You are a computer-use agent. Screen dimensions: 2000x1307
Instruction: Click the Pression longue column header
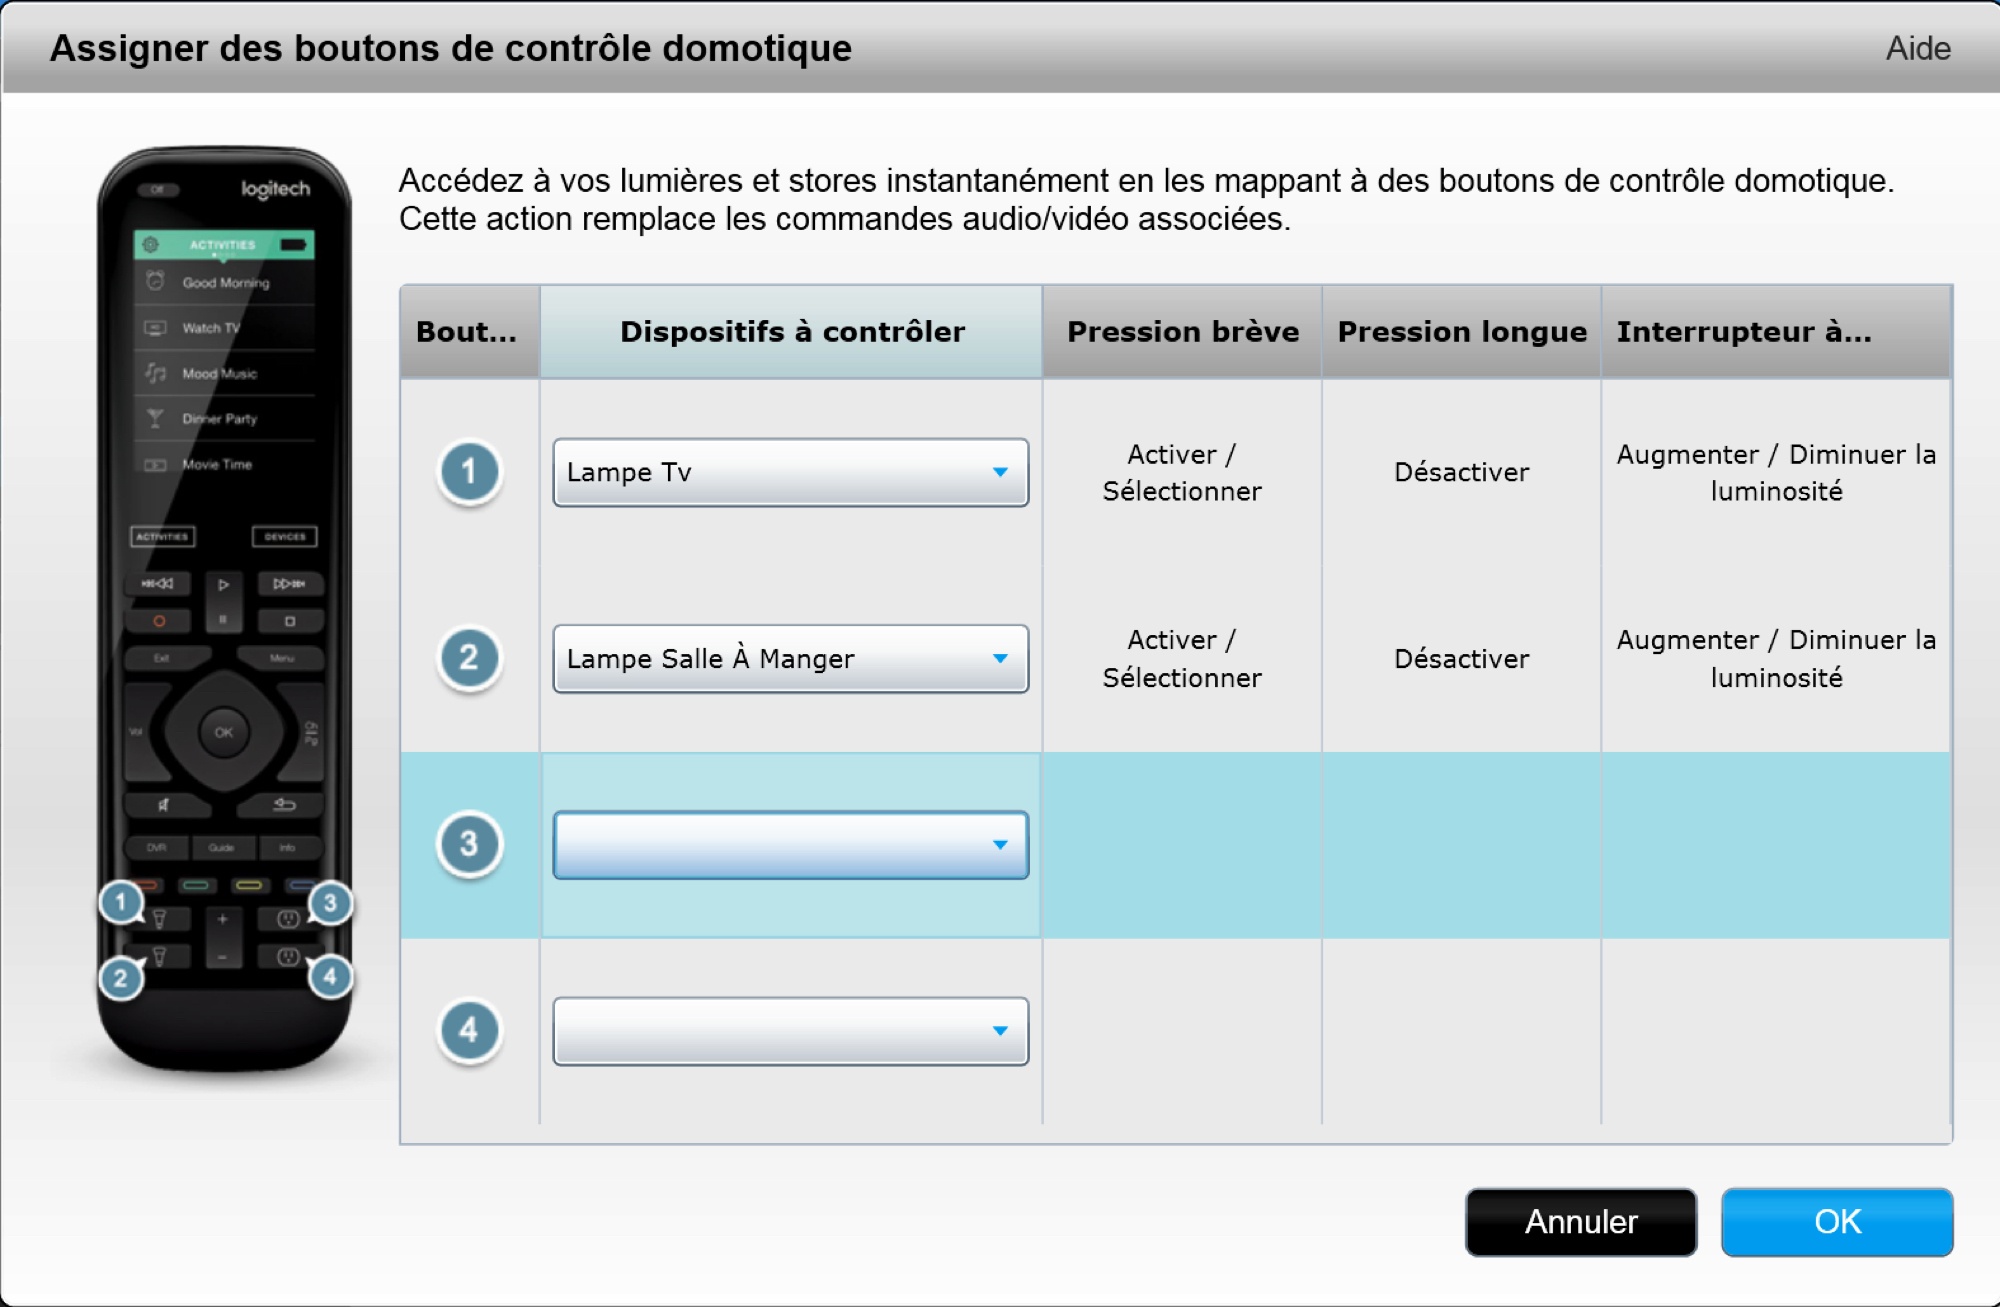1461,332
